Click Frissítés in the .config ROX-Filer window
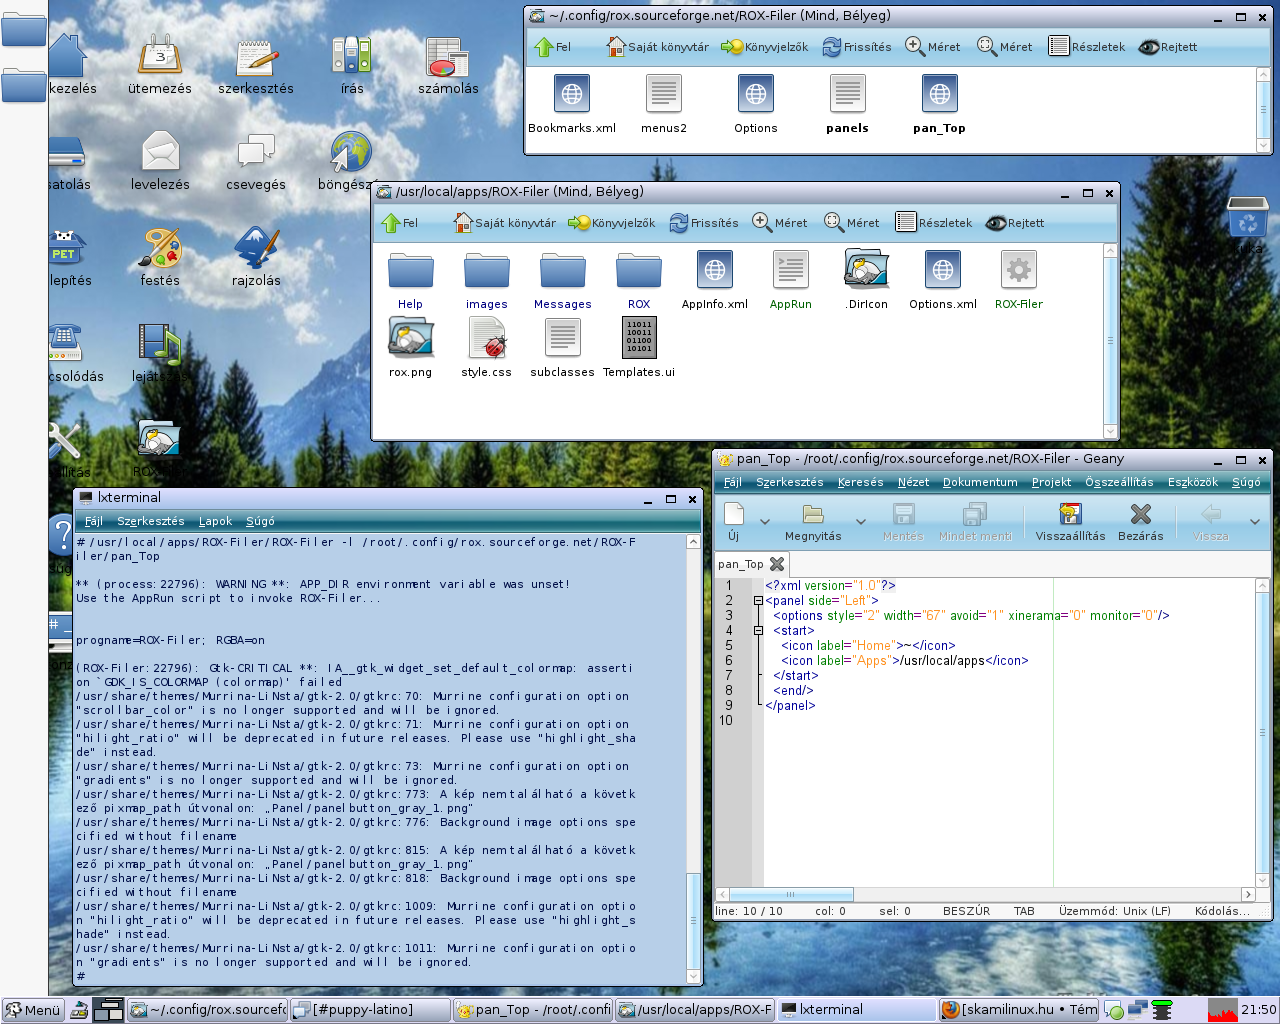1280x1024 pixels. 857,47
